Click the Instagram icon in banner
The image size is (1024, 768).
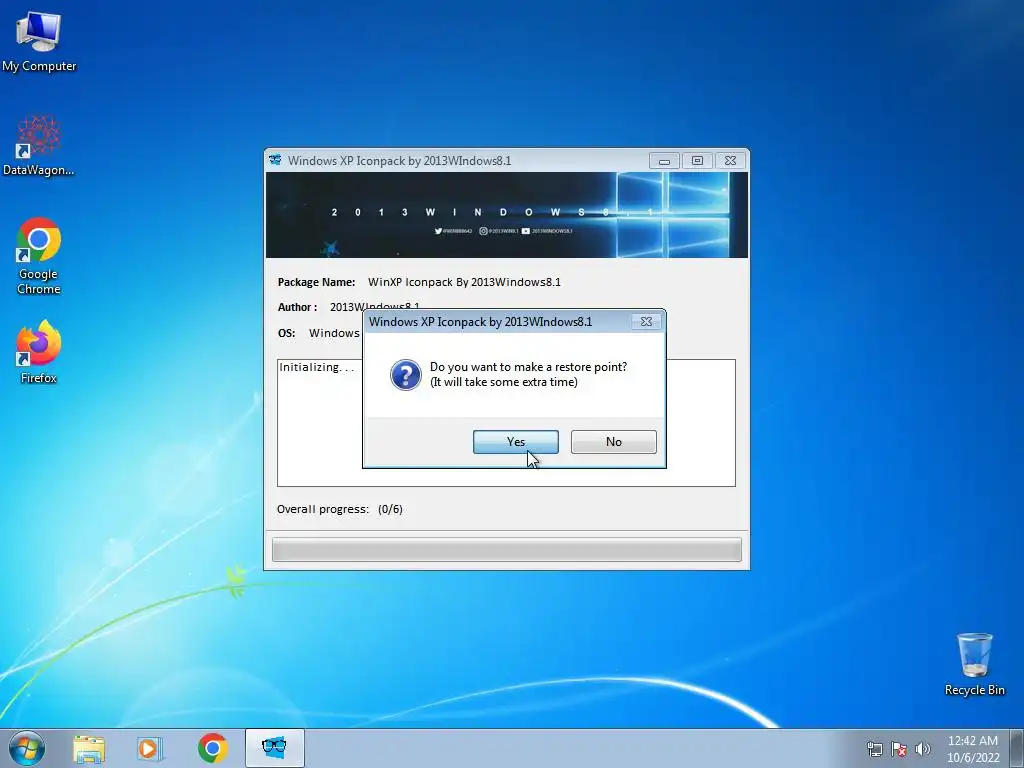coord(483,231)
